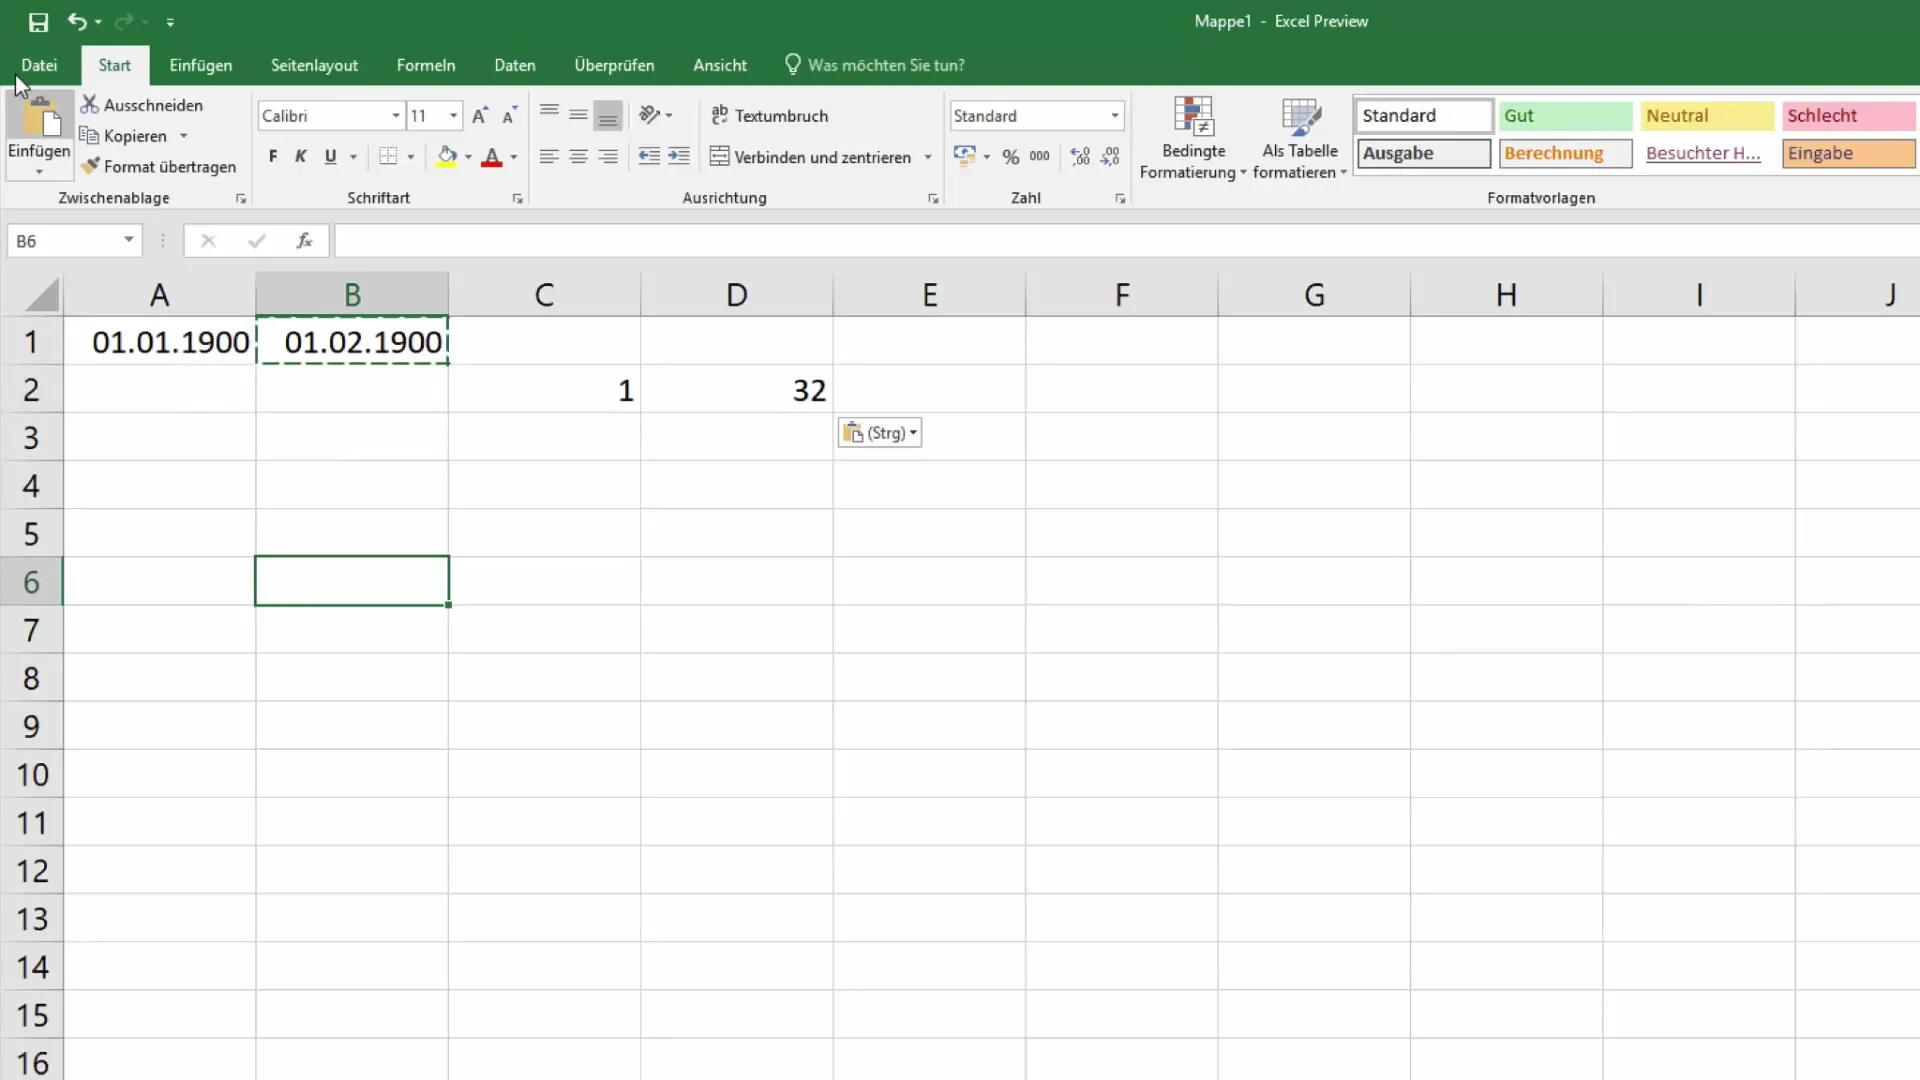
Task: Toggle bold (F) formatting
Action: point(273,157)
